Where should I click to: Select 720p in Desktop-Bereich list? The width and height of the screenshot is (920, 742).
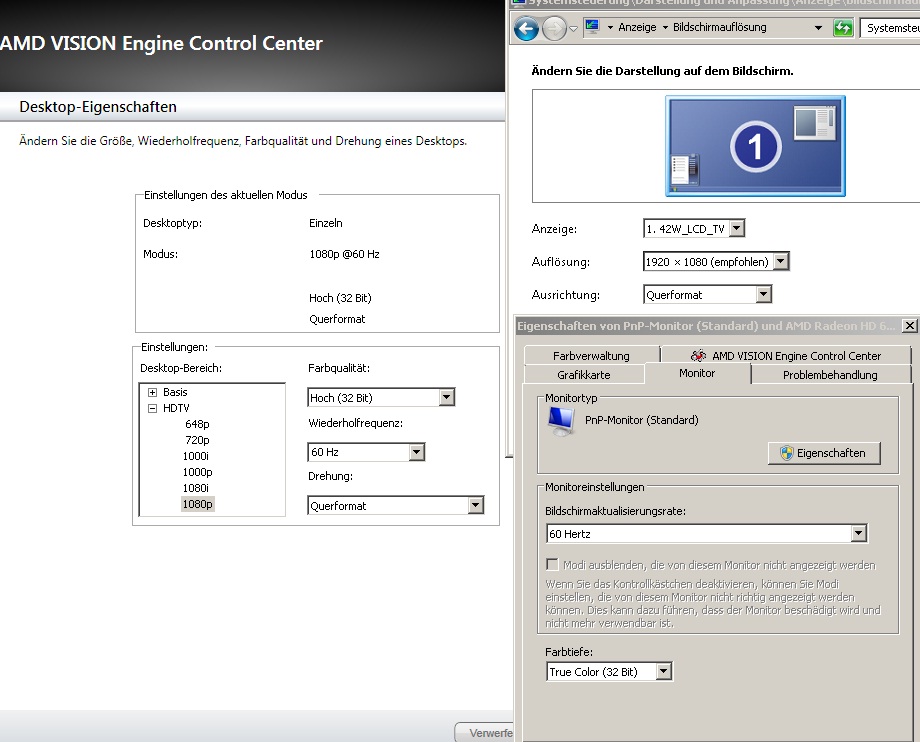point(197,440)
